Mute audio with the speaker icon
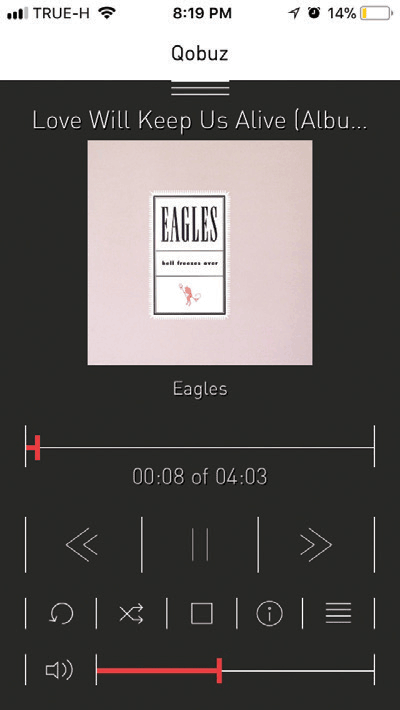The image size is (400, 710). 59,671
